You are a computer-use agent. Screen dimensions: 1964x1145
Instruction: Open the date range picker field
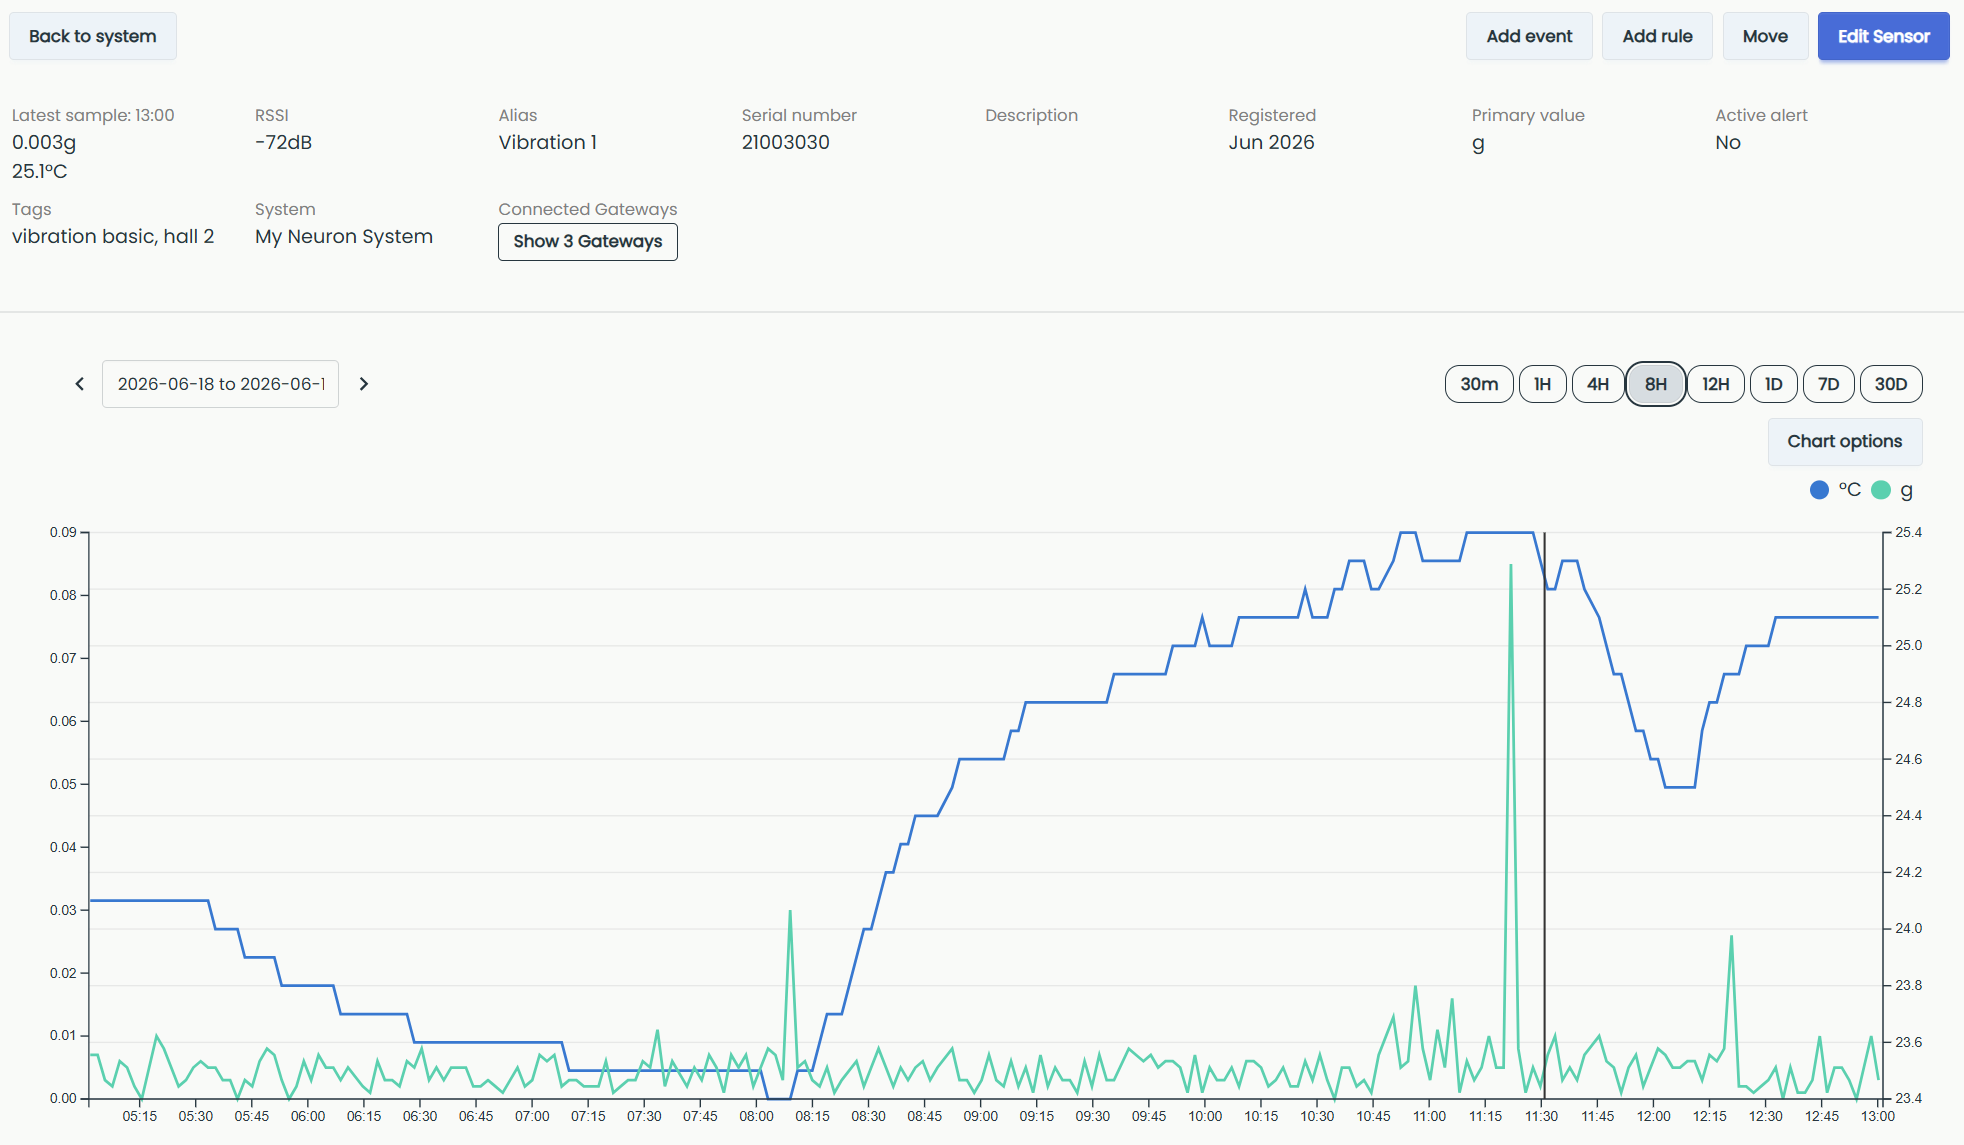click(x=220, y=384)
